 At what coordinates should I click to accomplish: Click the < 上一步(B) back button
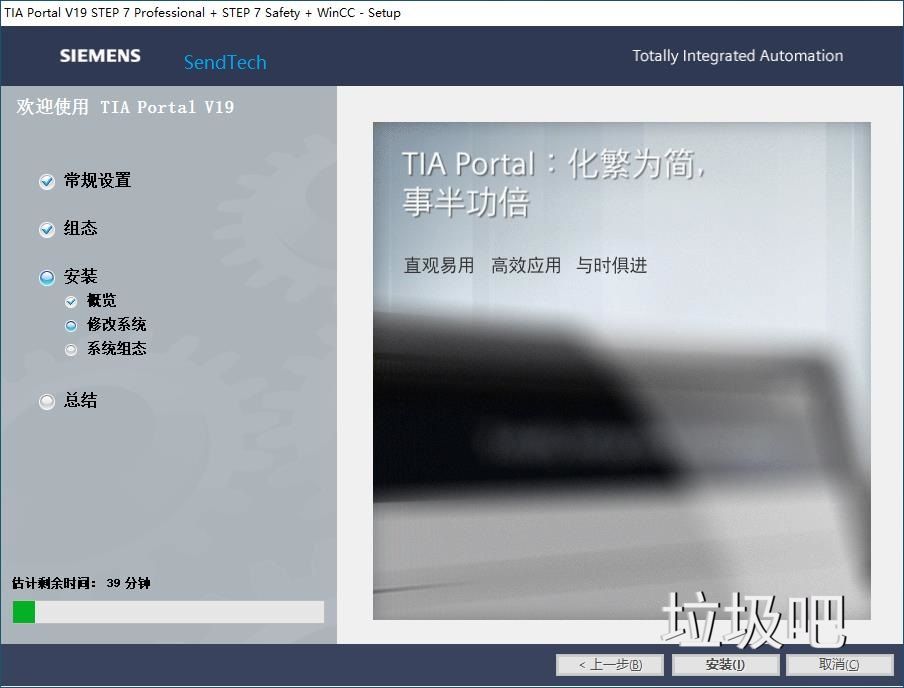click(610, 664)
